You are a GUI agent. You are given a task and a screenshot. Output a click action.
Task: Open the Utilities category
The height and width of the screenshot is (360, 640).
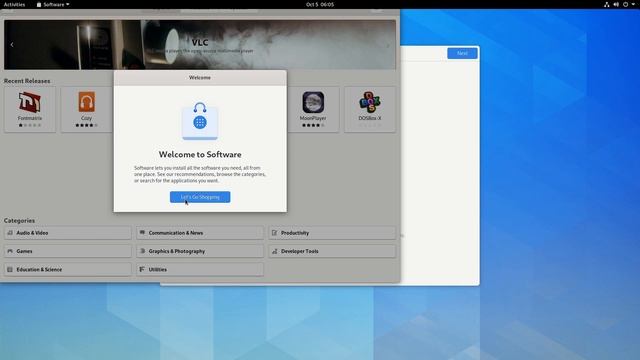pos(200,269)
